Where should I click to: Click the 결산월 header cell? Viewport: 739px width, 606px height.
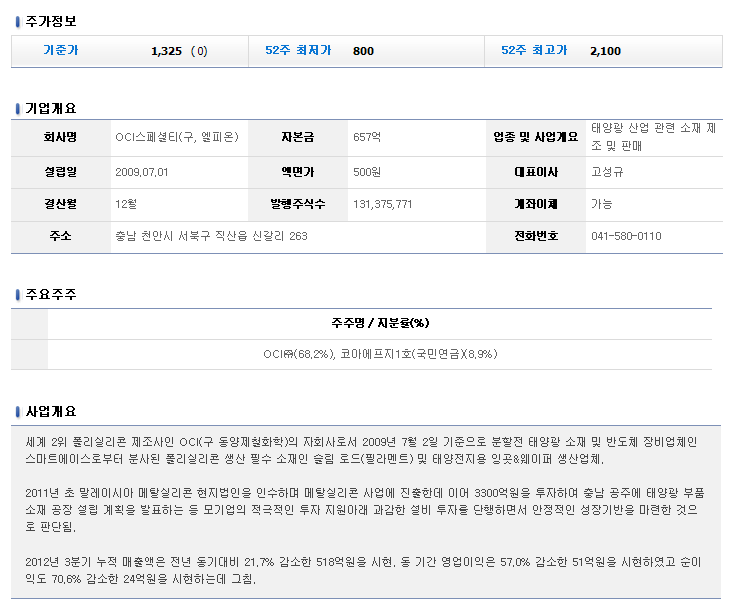pos(61,205)
